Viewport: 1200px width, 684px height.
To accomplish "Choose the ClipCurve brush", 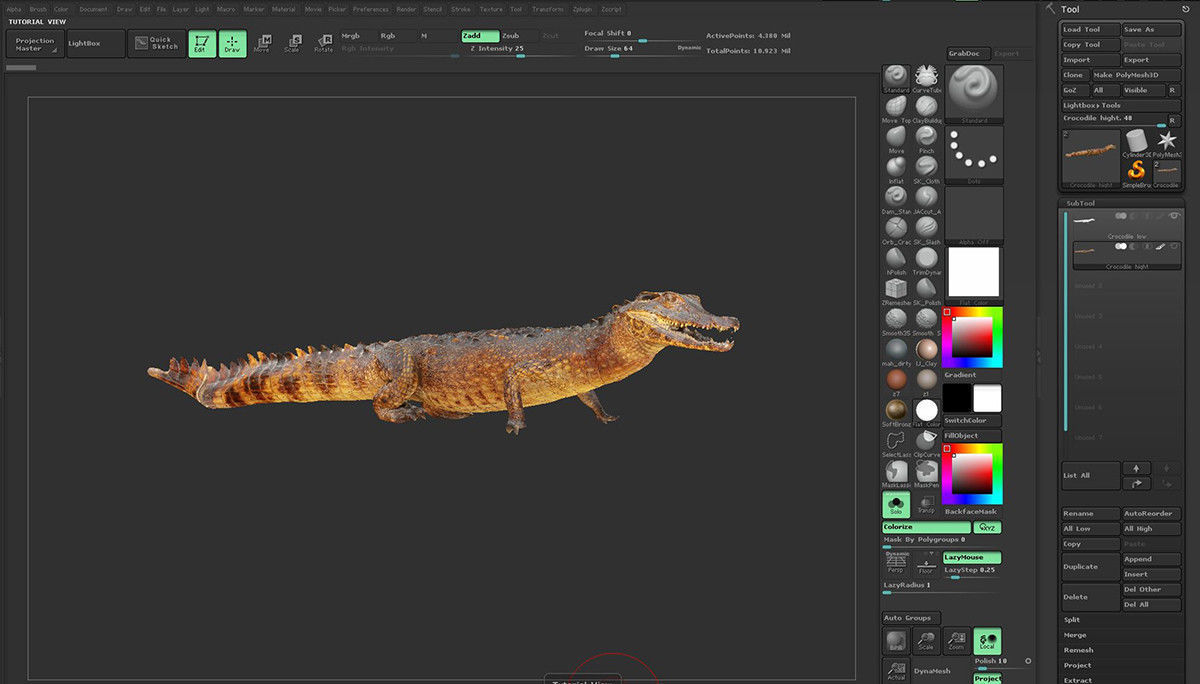I will [x=927, y=441].
